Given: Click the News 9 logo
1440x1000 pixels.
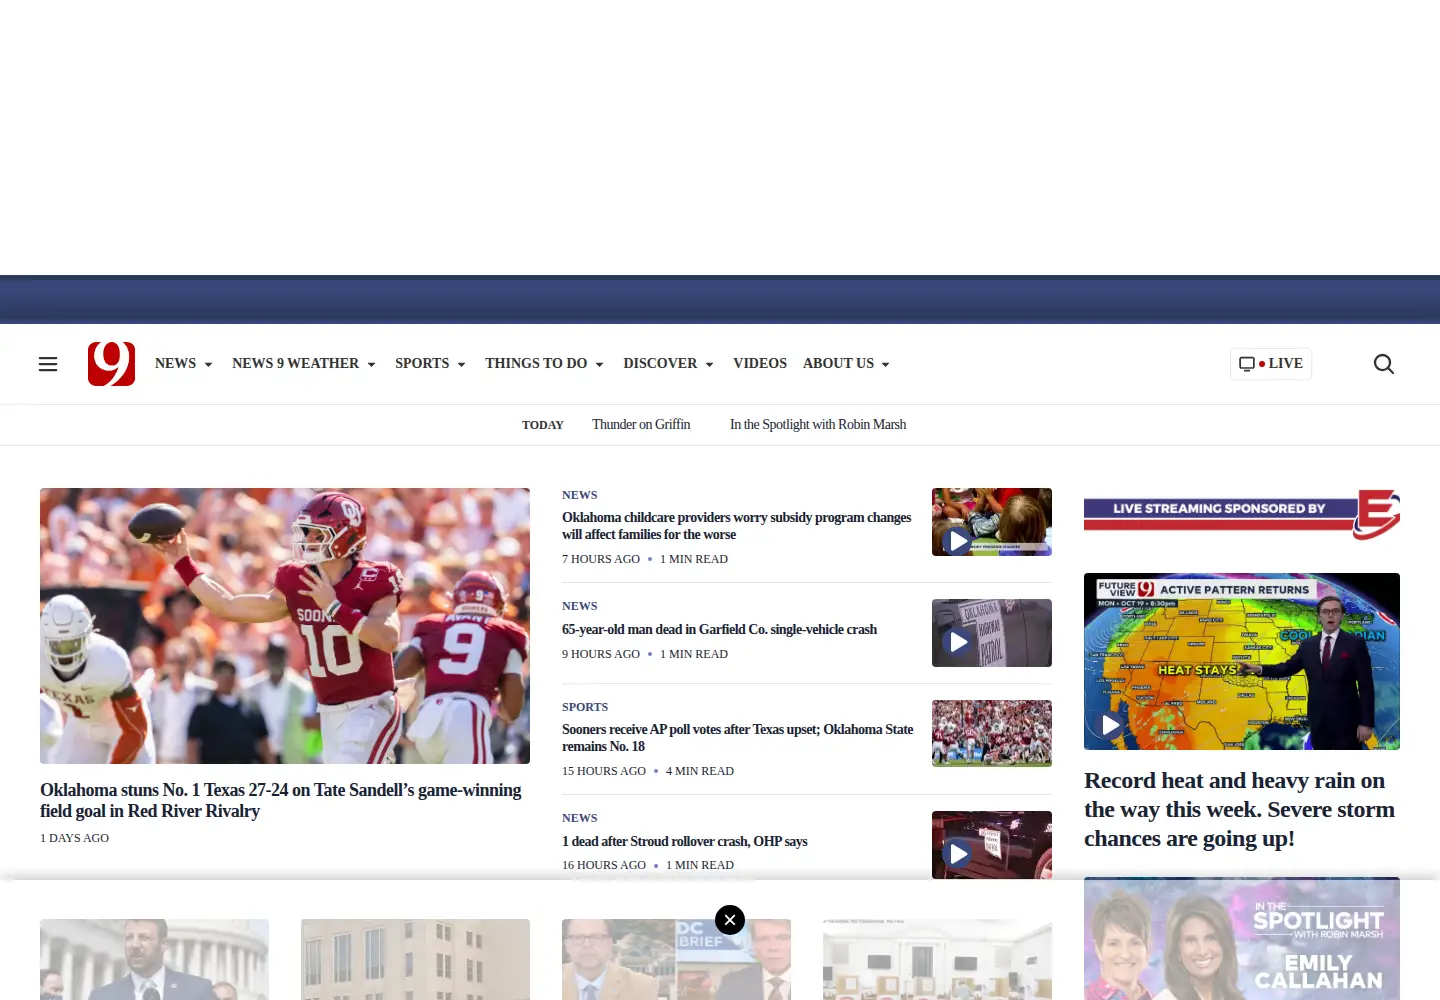Looking at the screenshot, I should point(111,364).
